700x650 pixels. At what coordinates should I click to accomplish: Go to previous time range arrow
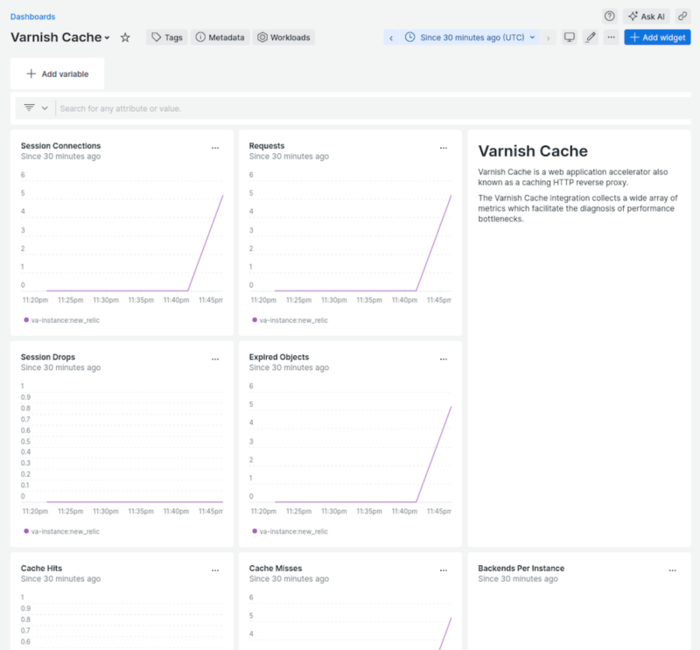click(x=391, y=38)
